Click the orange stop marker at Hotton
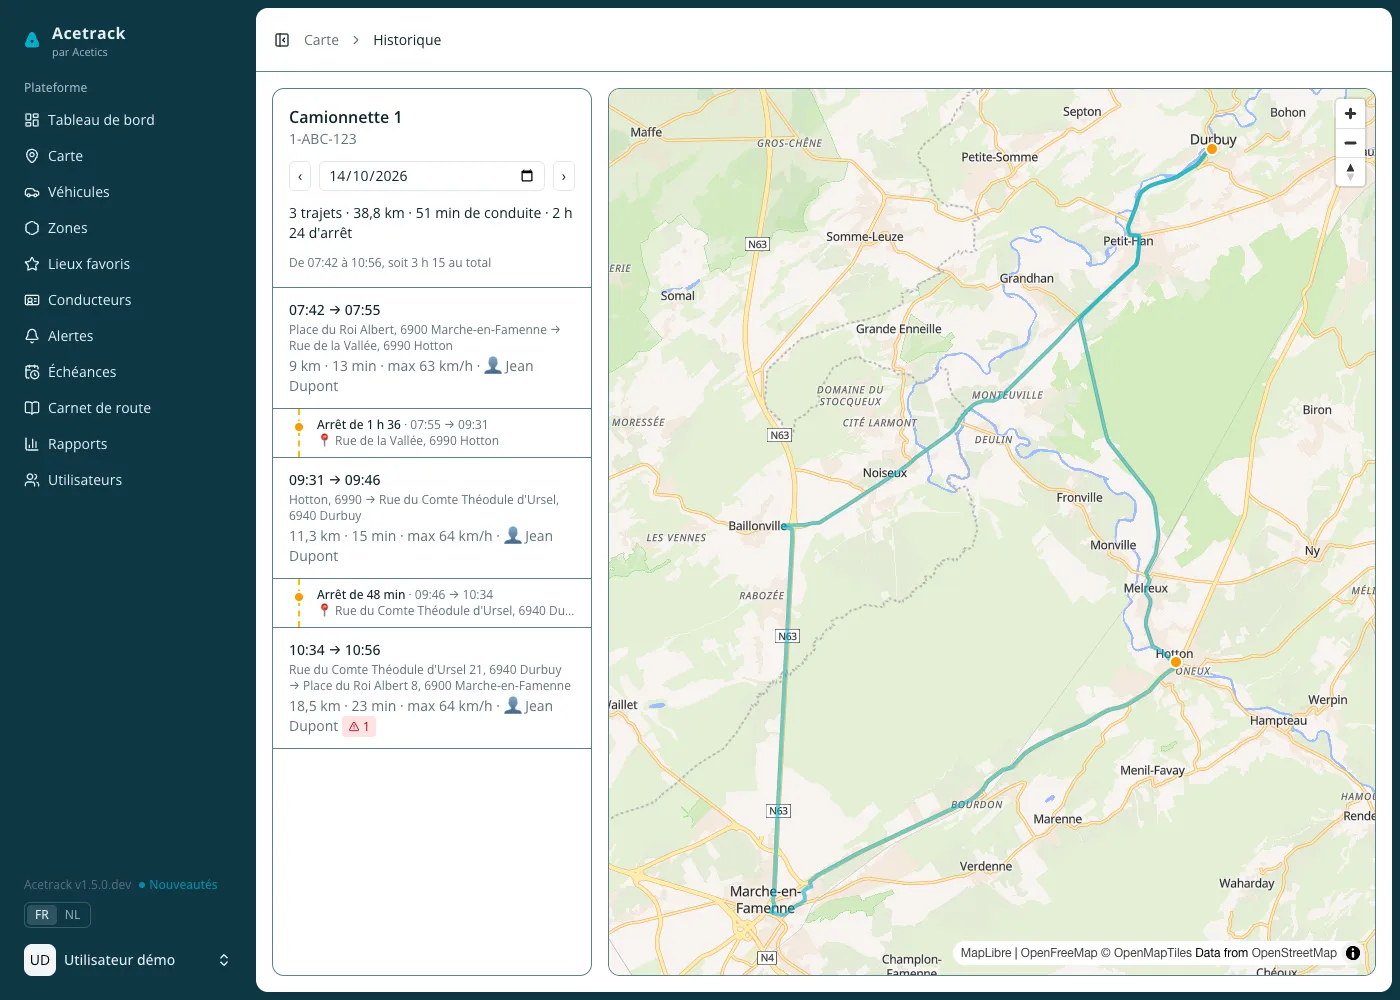 [1176, 662]
